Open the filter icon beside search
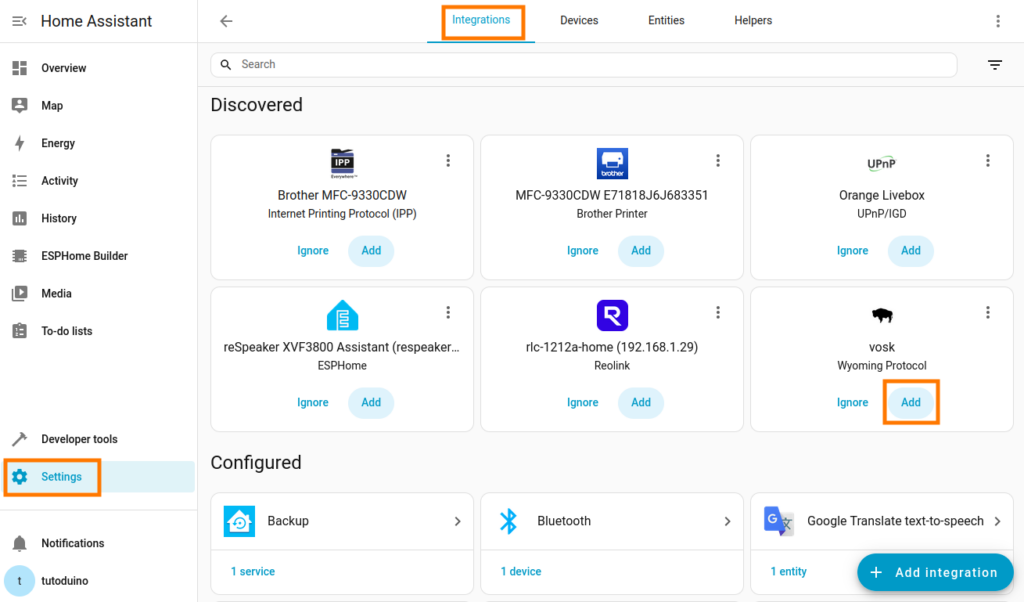Image resolution: width=1024 pixels, height=602 pixels. [994, 65]
